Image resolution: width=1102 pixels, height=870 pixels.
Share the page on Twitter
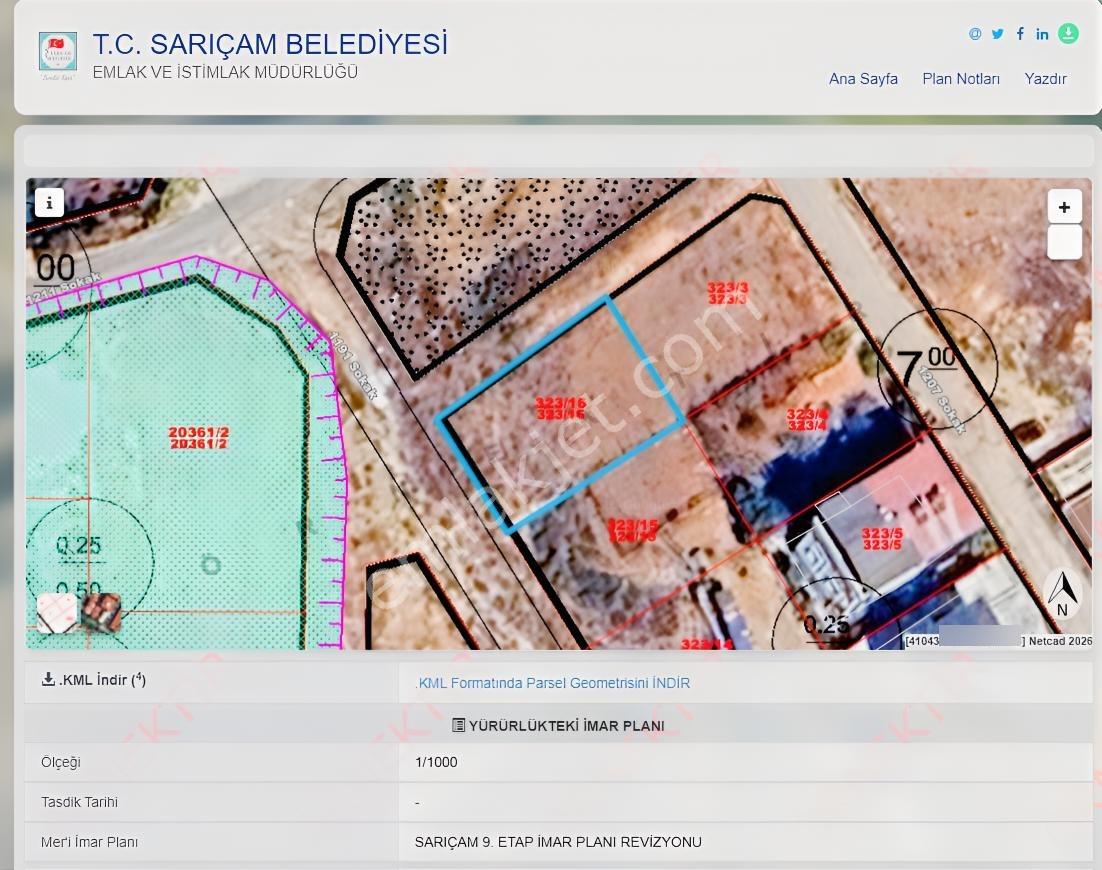click(998, 34)
